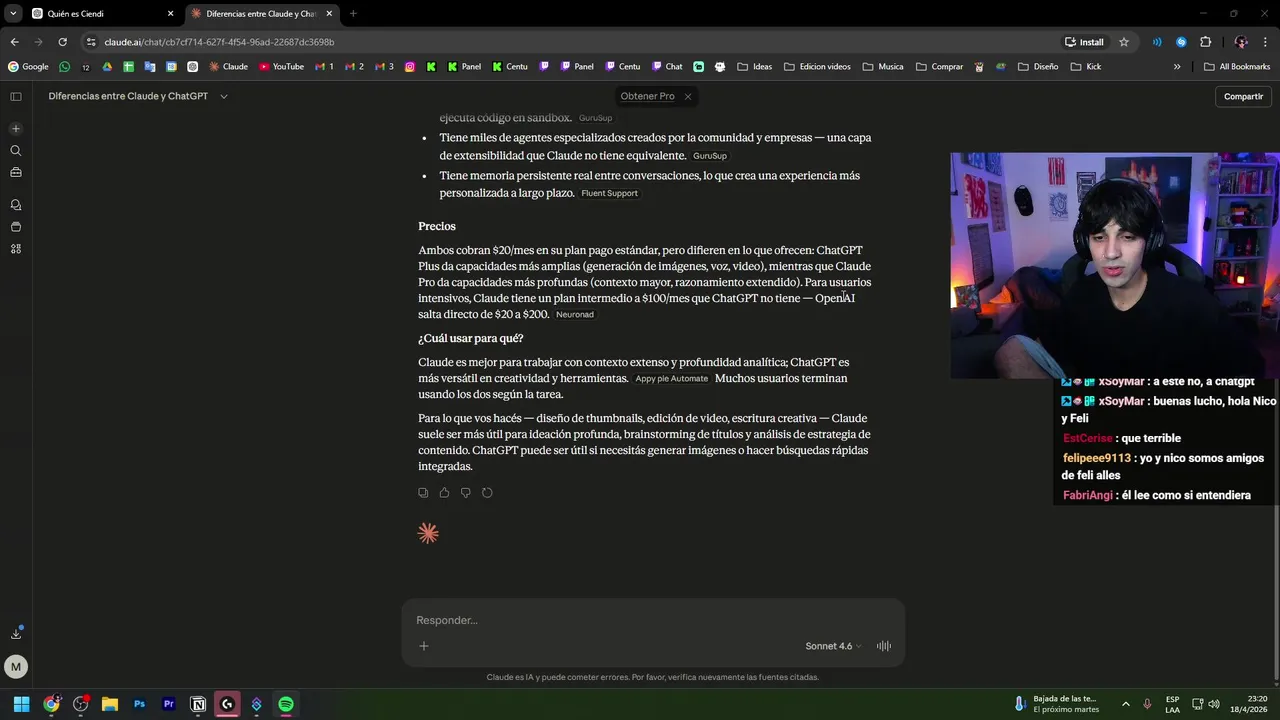Show more bookmarks with the double chevron
The height and width of the screenshot is (720, 1280).
point(1177,67)
